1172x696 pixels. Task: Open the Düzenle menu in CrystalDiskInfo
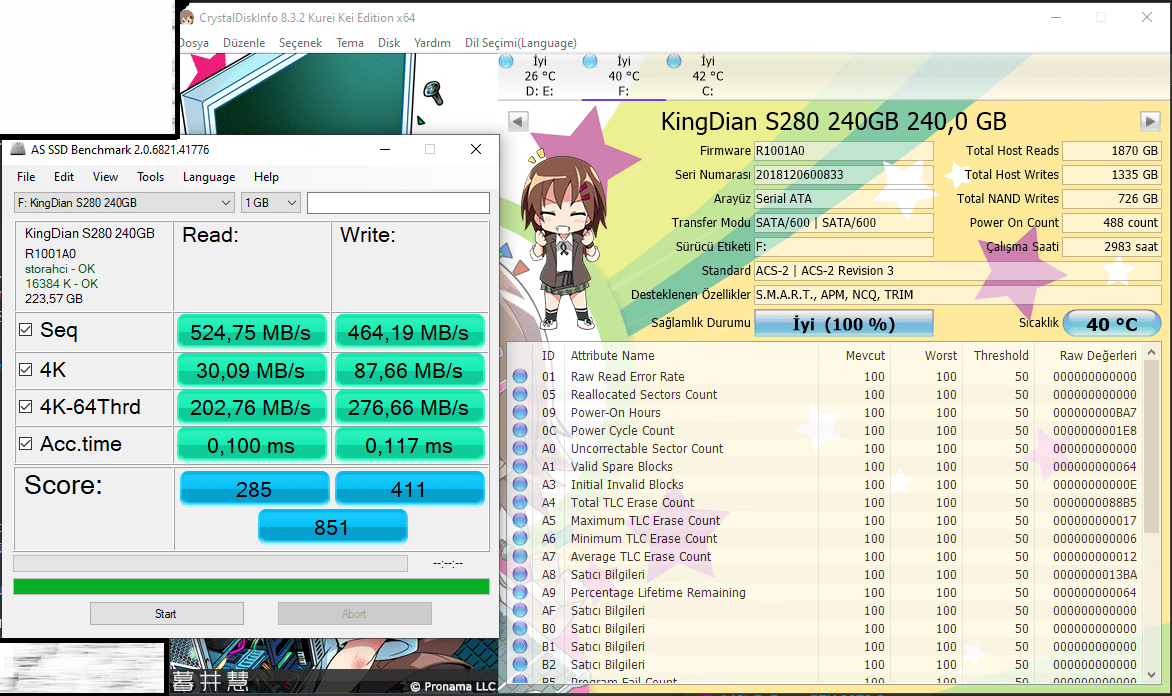click(x=244, y=43)
